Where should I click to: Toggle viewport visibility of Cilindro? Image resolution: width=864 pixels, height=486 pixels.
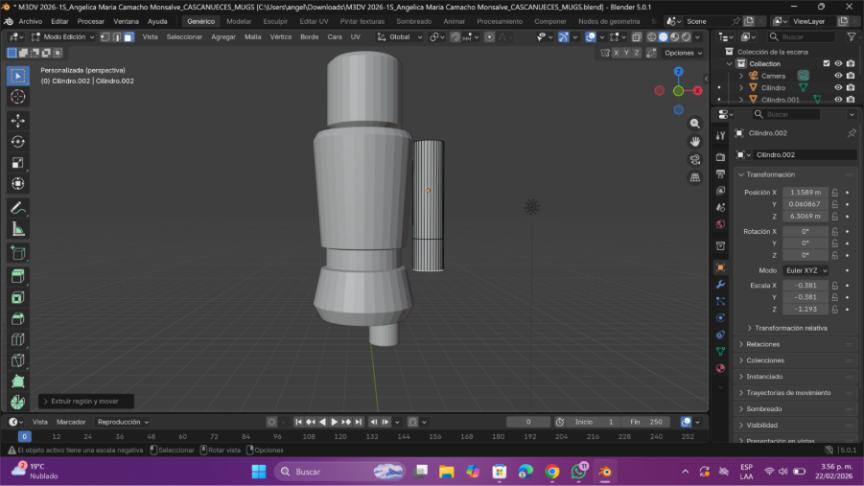click(838, 87)
